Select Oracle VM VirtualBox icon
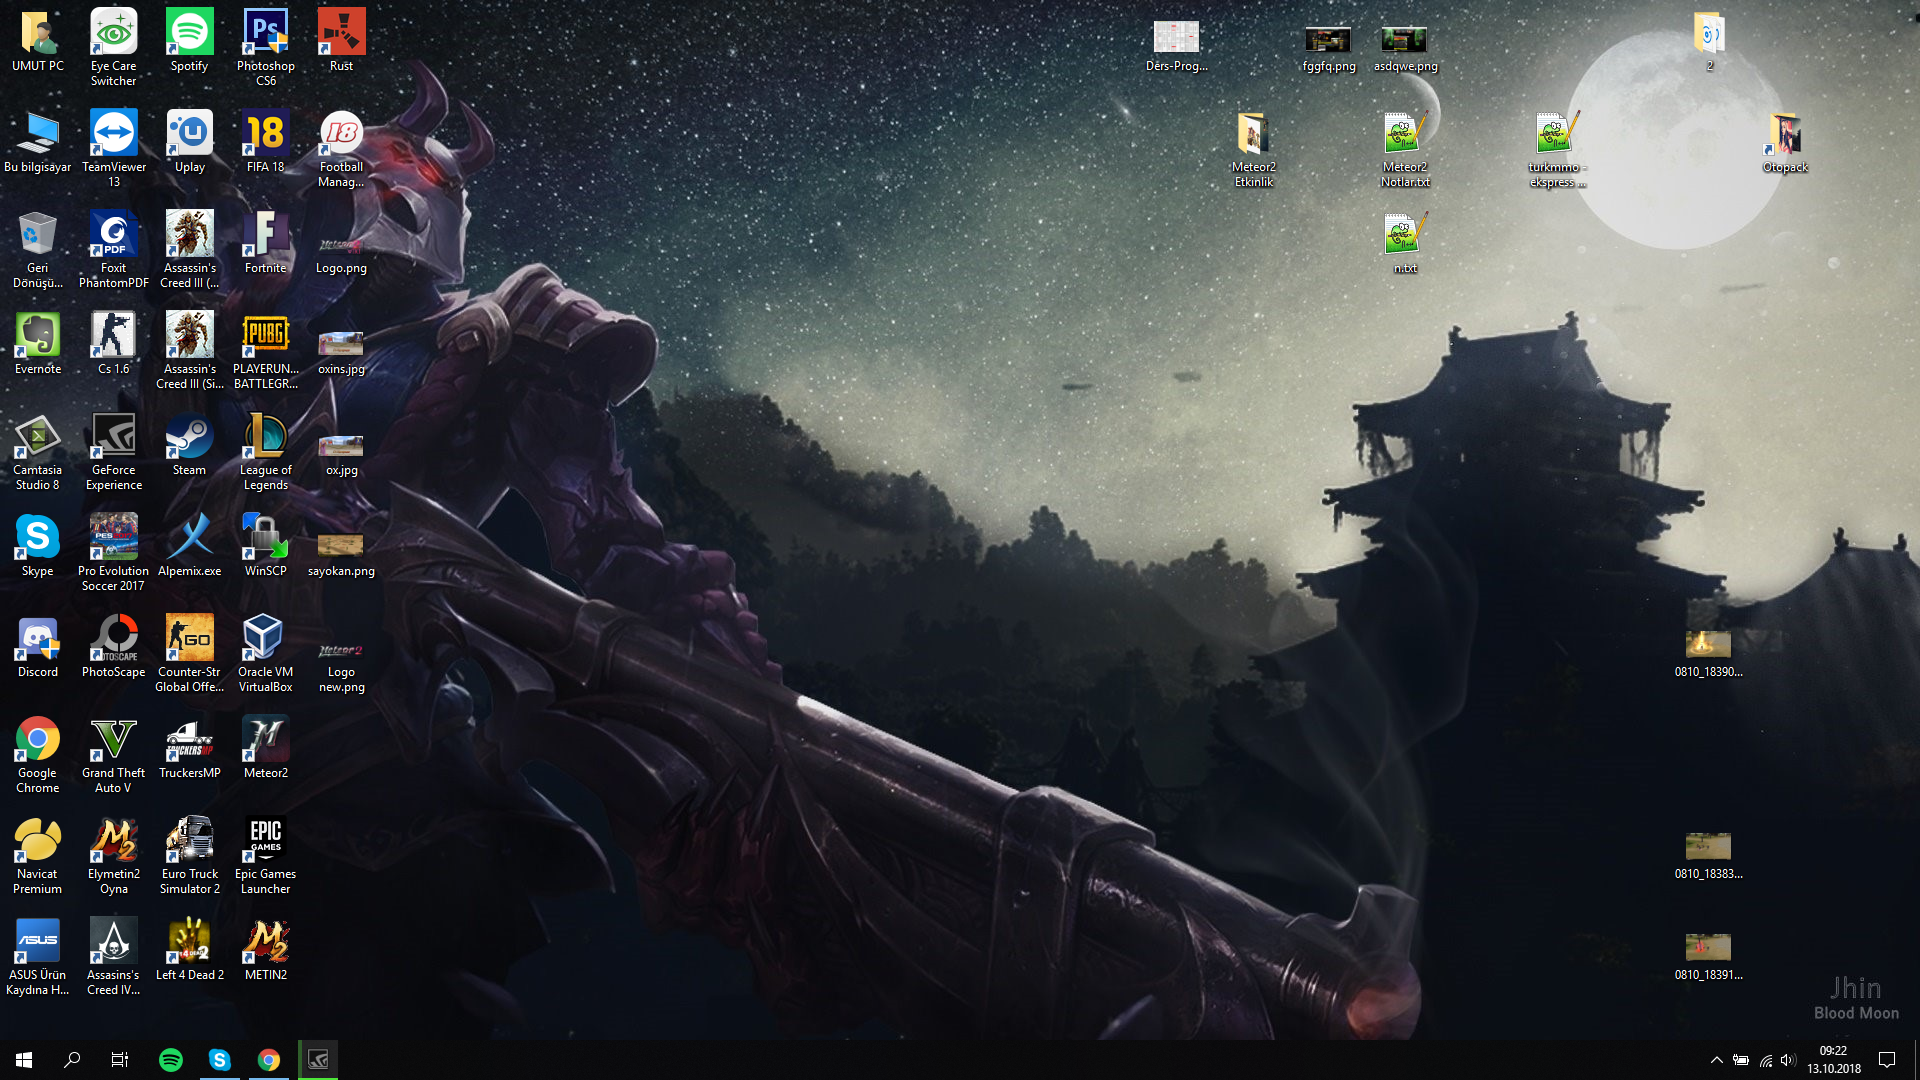Screen dimensions: 1920x1080 pos(265,653)
